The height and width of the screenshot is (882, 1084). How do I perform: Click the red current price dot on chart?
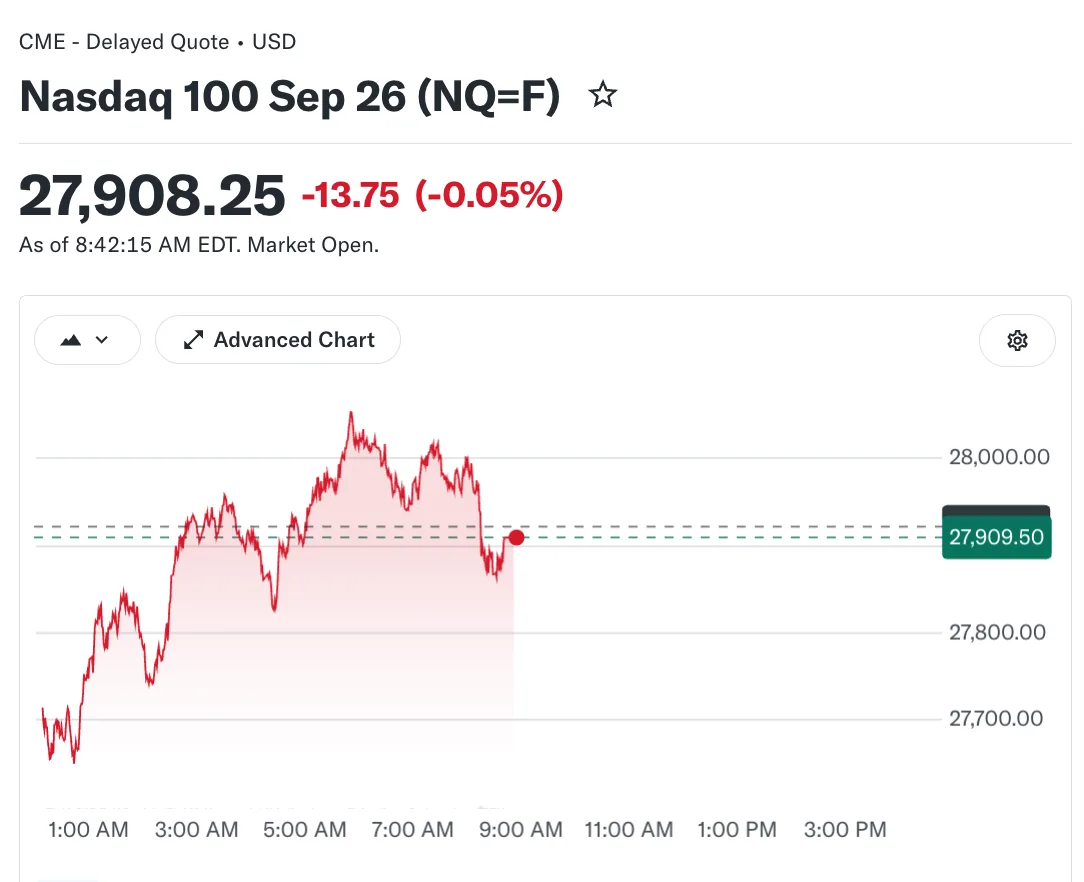pyautogui.click(x=516, y=537)
